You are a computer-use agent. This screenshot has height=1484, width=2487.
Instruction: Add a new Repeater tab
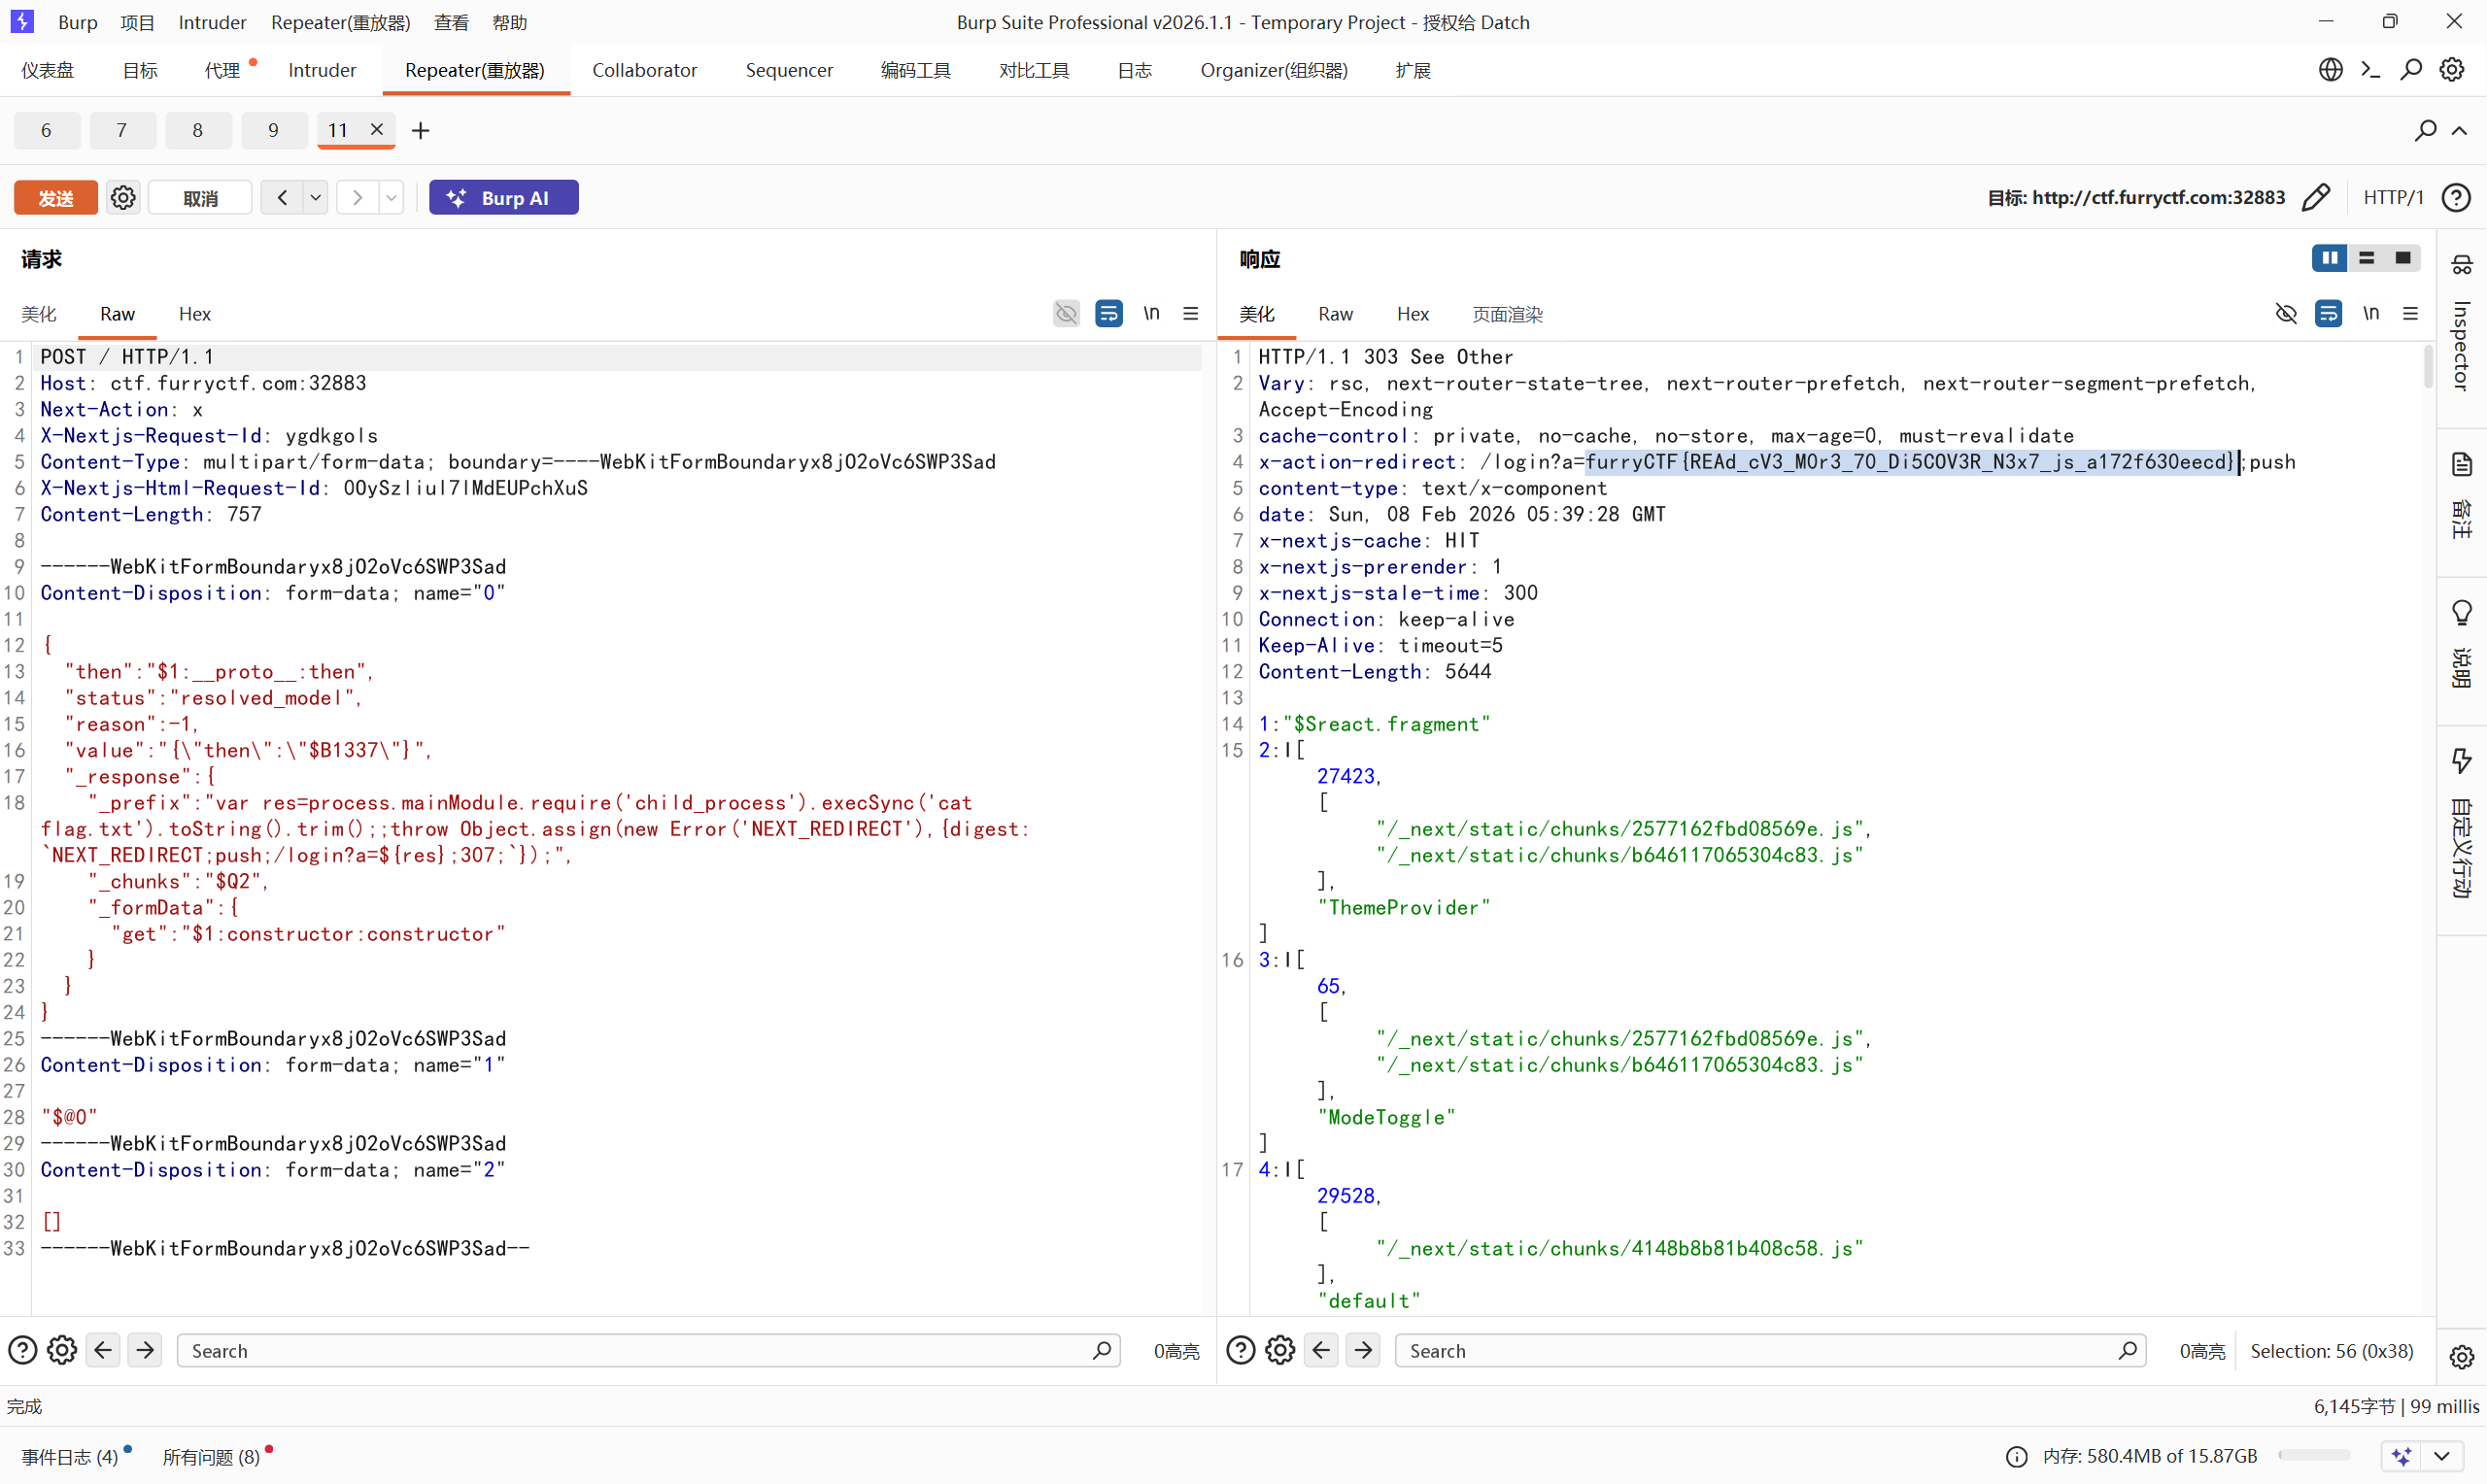pyautogui.click(x=421, y=130)
